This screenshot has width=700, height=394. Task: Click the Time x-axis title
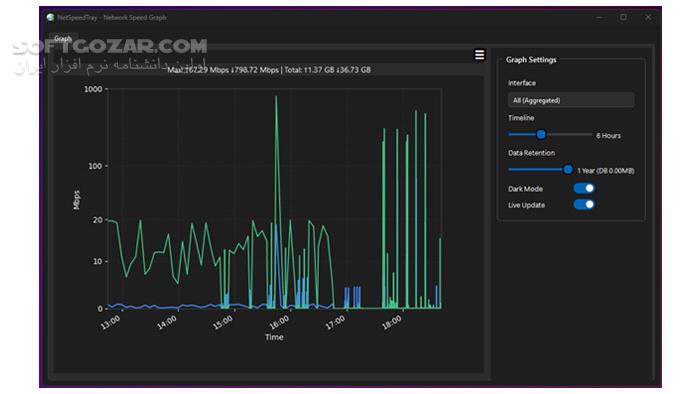pyautogui.click(x=274, y=337)
